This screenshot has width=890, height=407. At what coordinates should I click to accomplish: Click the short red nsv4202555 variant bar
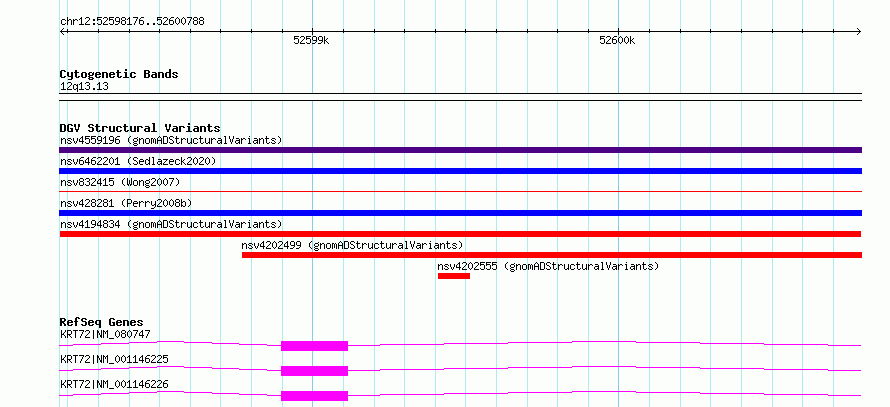click(x=454, y=276)
